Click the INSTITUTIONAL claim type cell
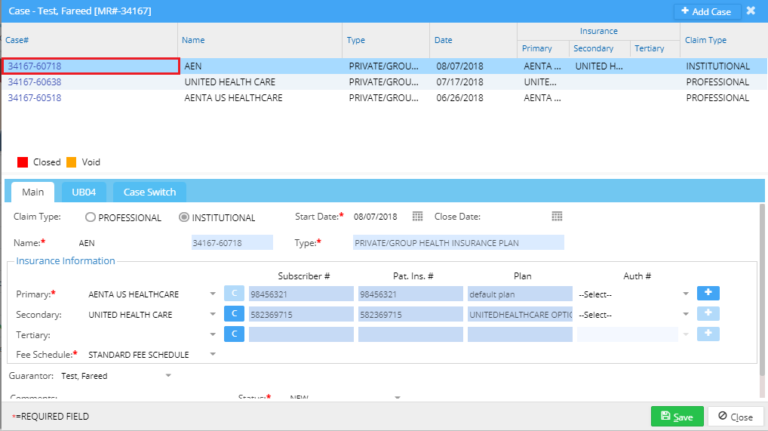The image size is (768, 431). [x=718, y=66]
